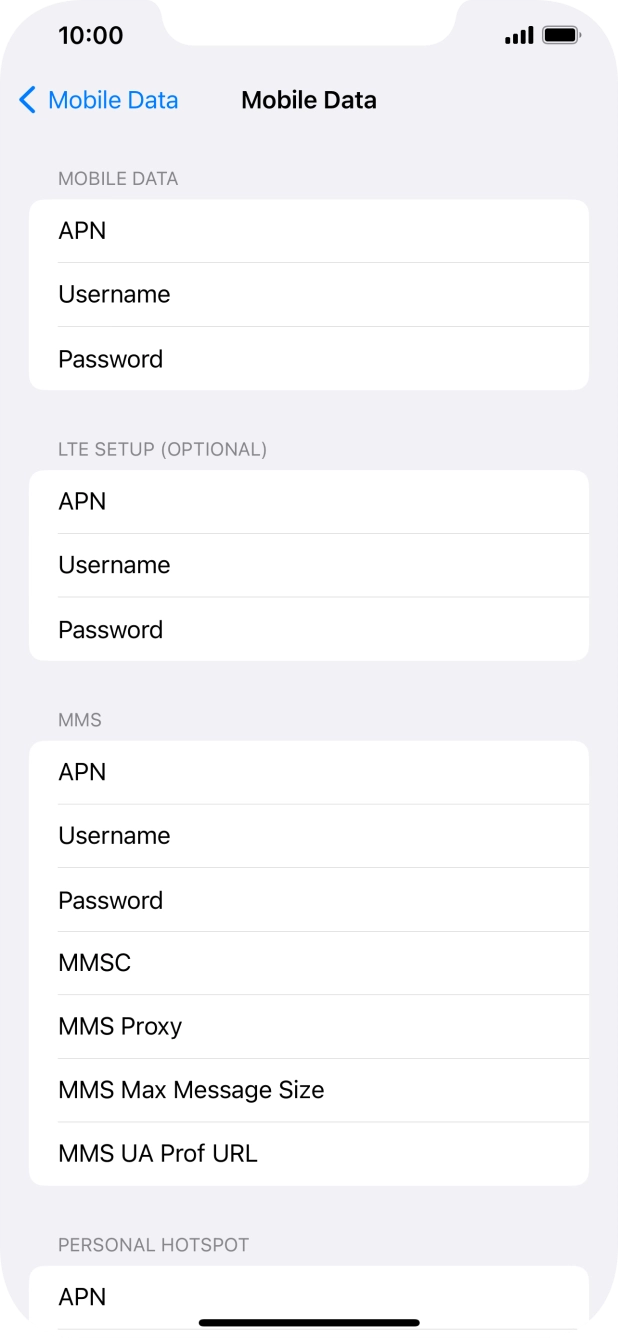The image size is (618, 1338).
Task: Tap the MMSC field
Action: (x=309, y=962)
